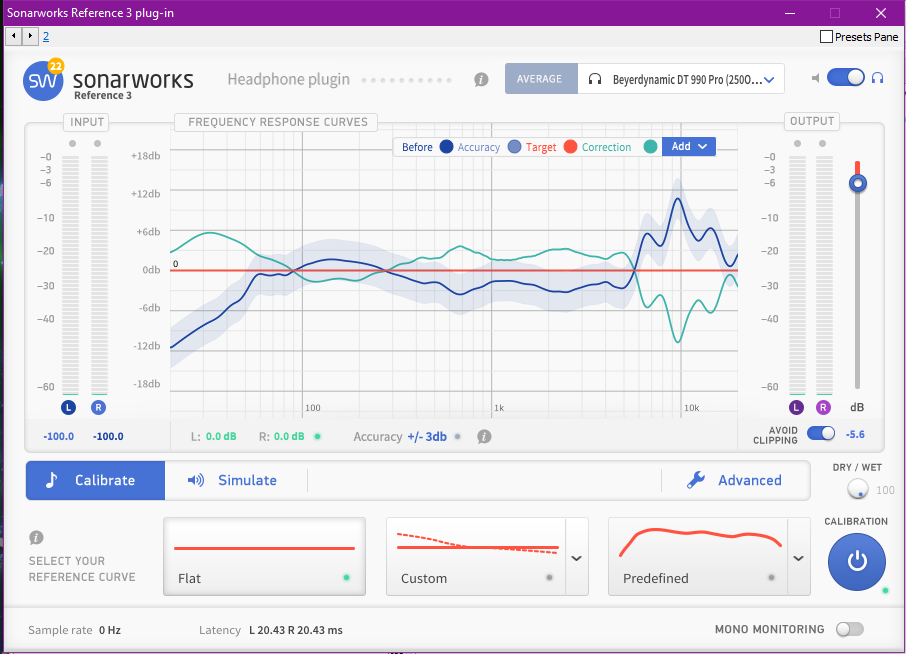Expand the Custom curve options arrow

coord(576,558)
